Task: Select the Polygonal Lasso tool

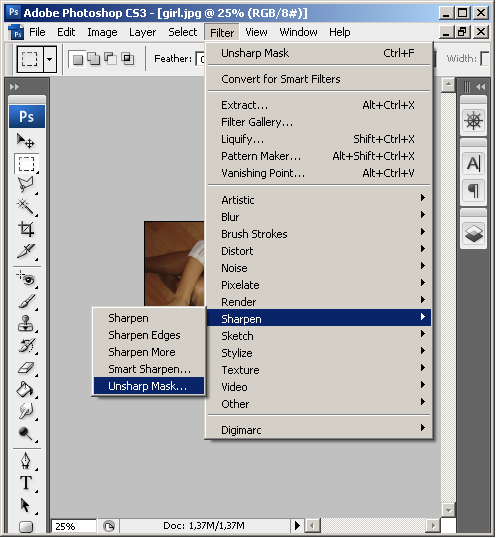Action: [26, 184]
